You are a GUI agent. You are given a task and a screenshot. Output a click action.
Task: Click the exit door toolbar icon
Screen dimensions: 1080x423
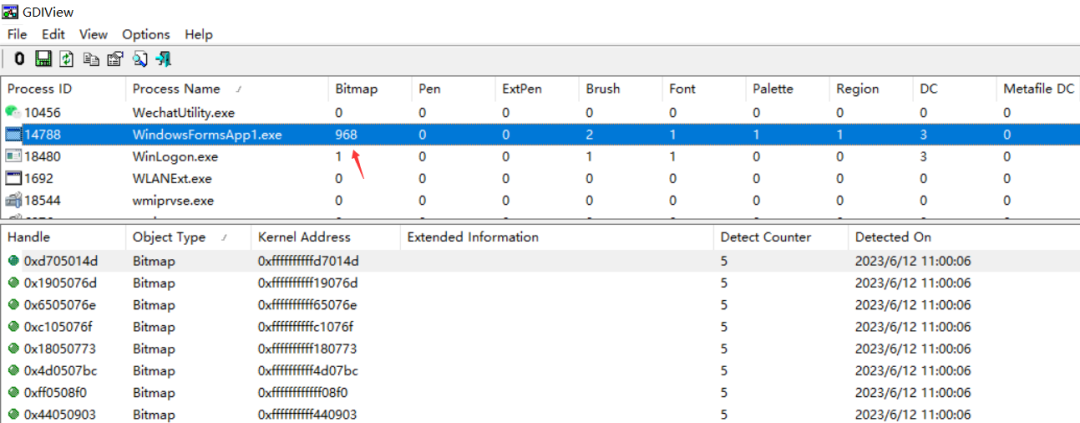tap(163, 59)
